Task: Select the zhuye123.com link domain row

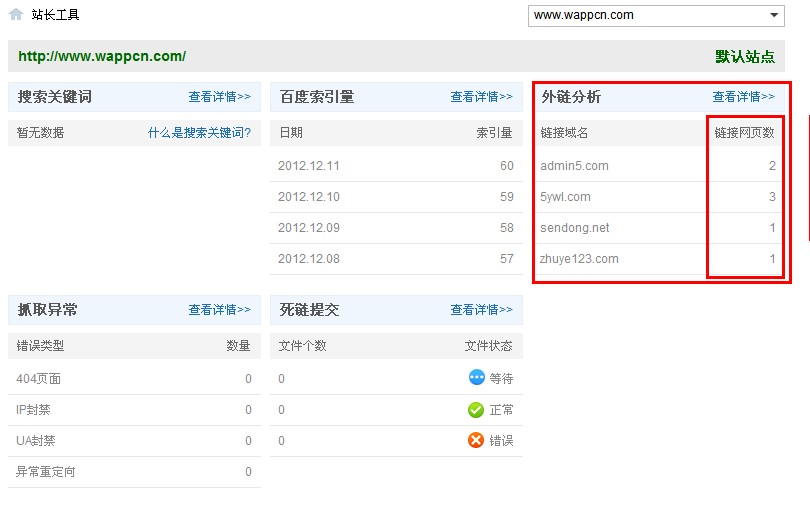Action: [x=579, y=259]
